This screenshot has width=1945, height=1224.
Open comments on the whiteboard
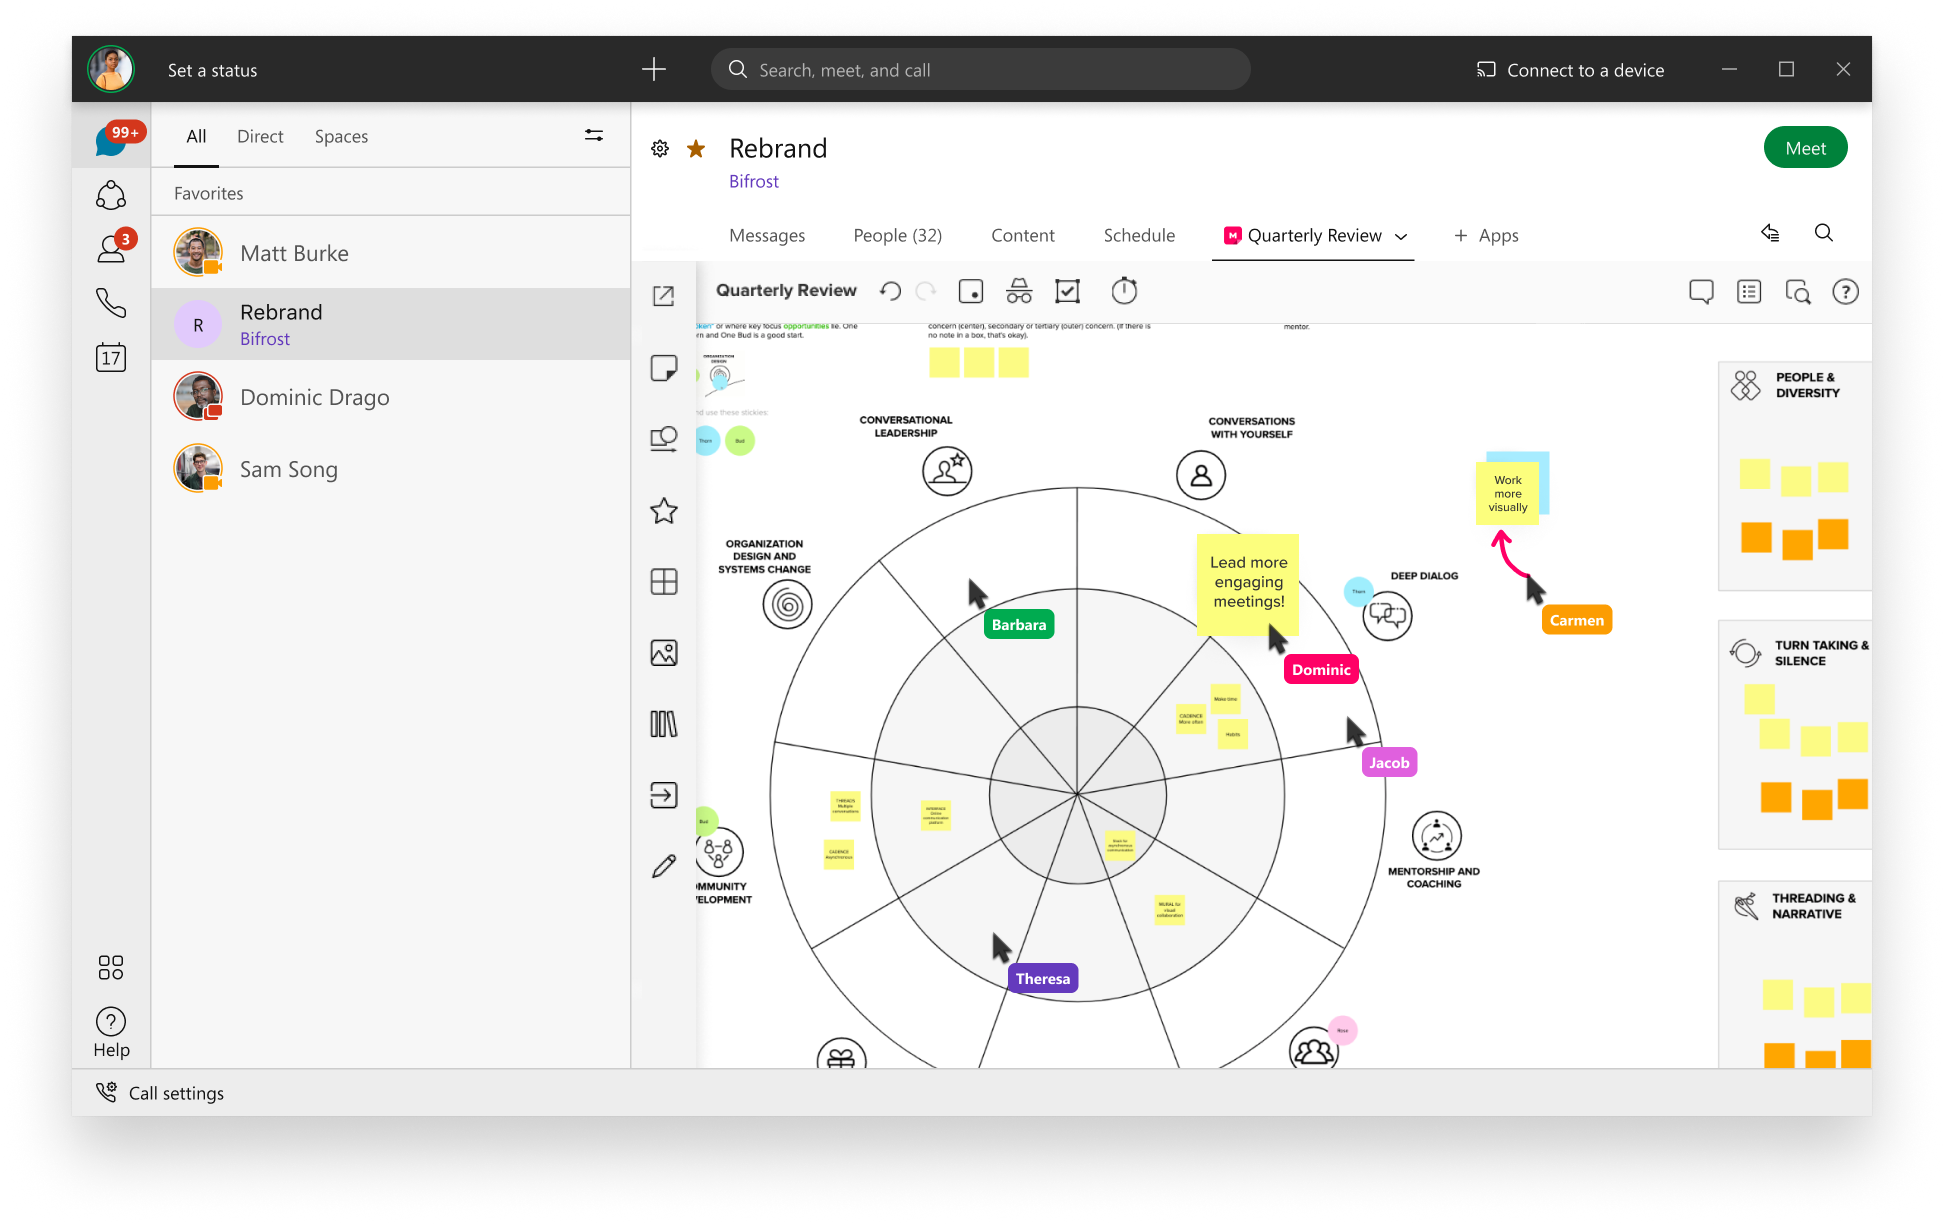1701,291
